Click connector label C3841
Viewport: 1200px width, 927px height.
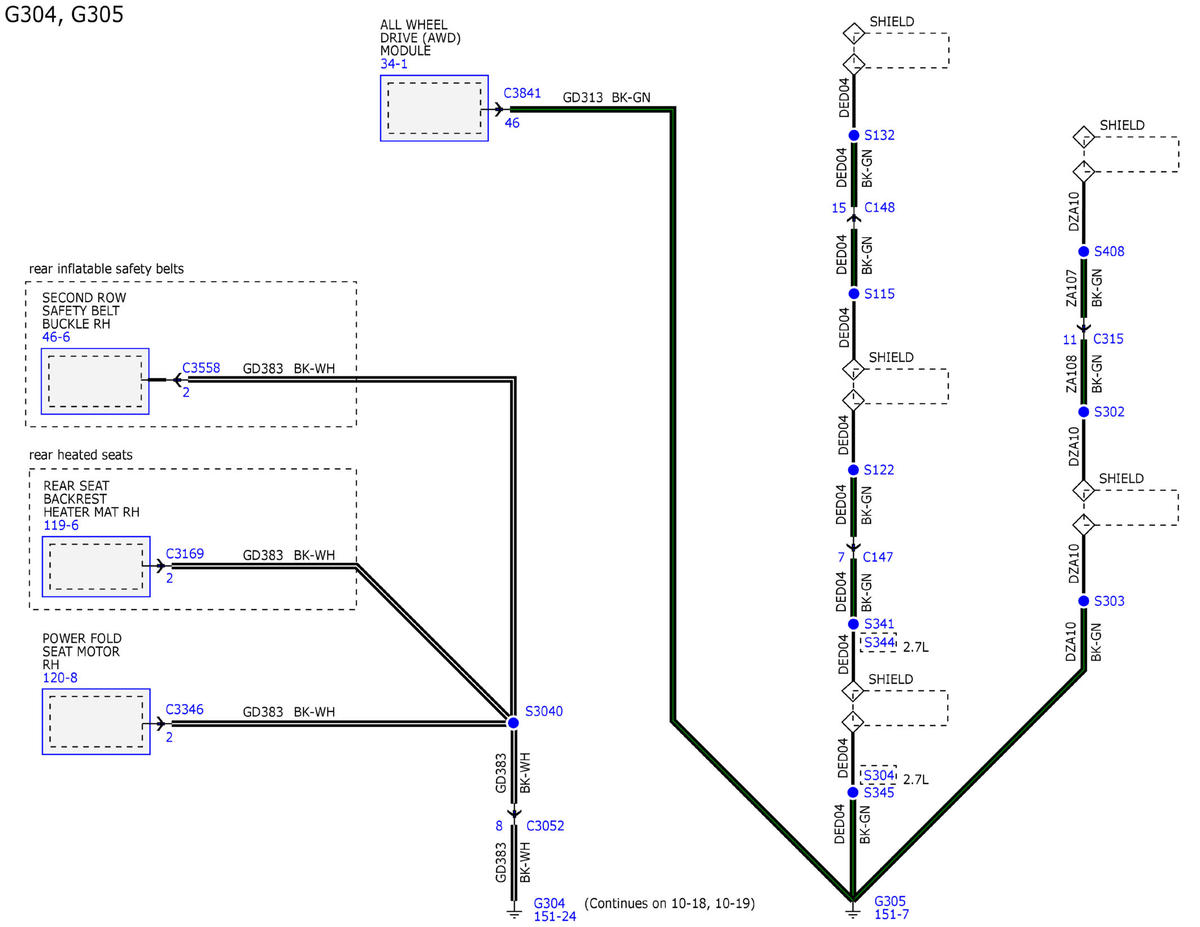point(522,93)
